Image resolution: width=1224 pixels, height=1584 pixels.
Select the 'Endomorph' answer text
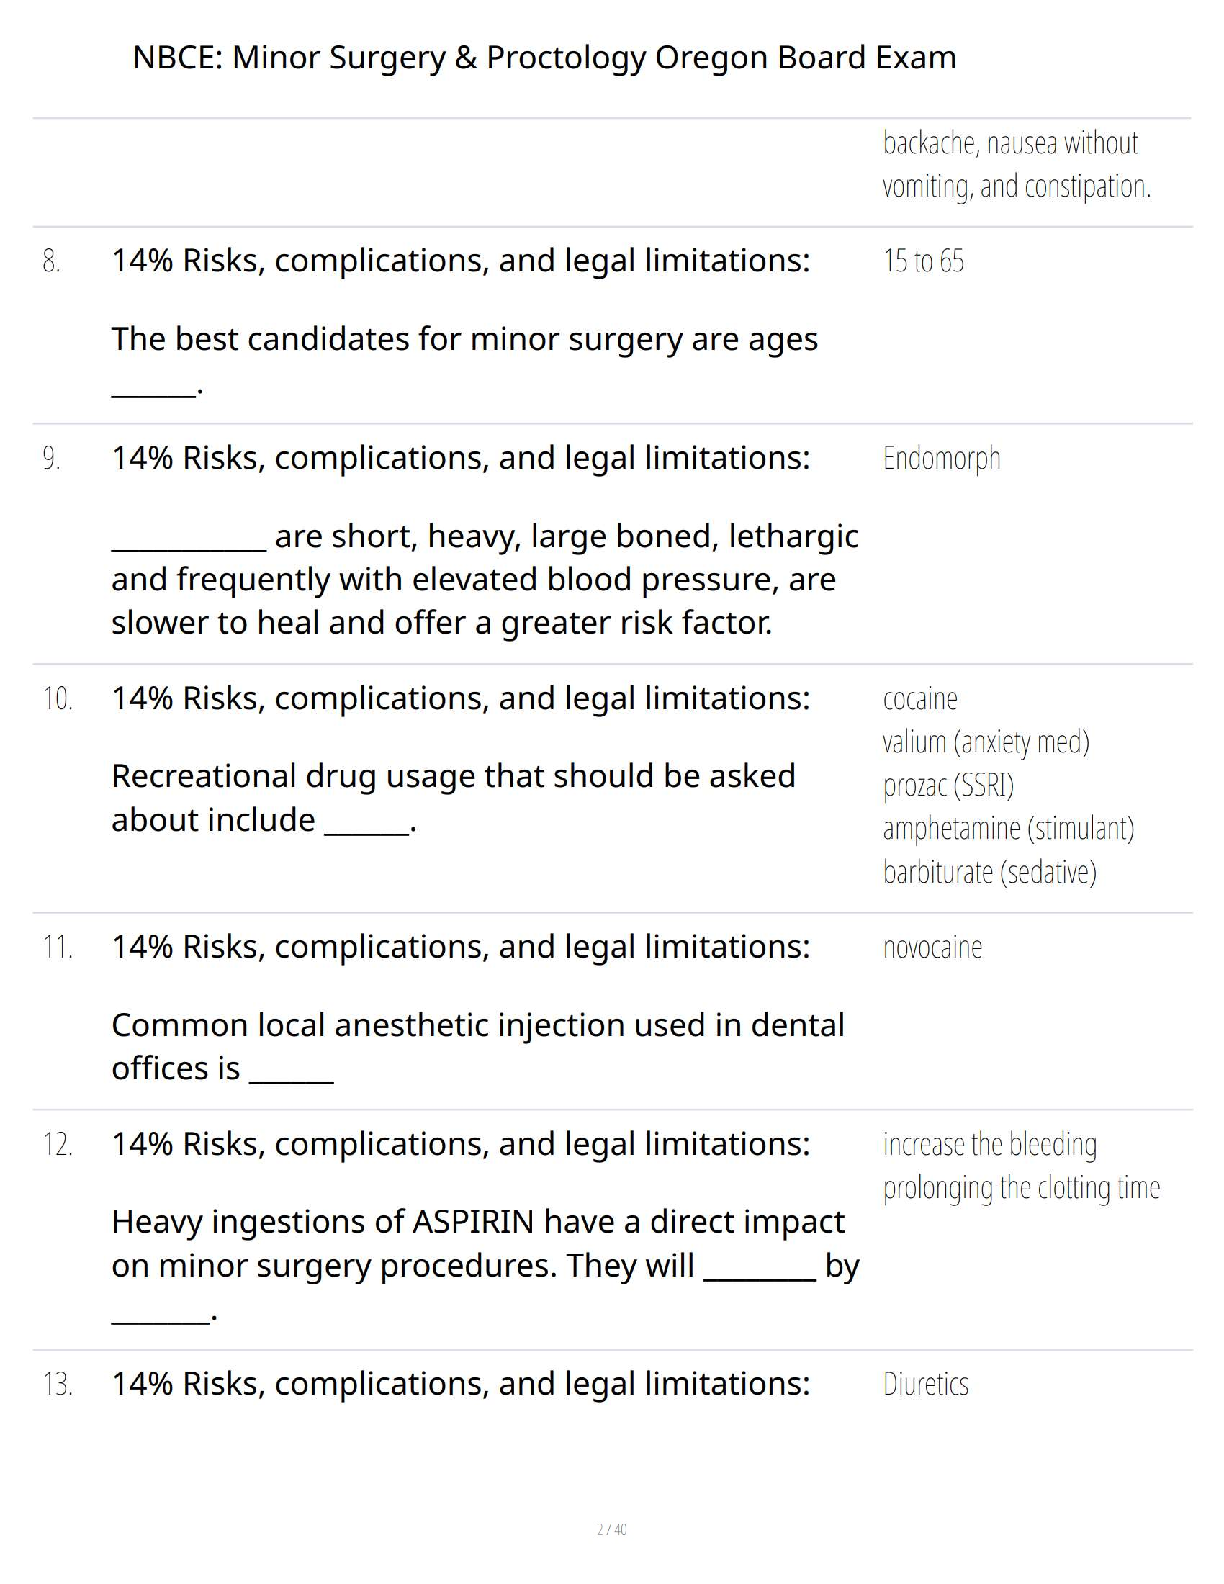click(941, 459)
